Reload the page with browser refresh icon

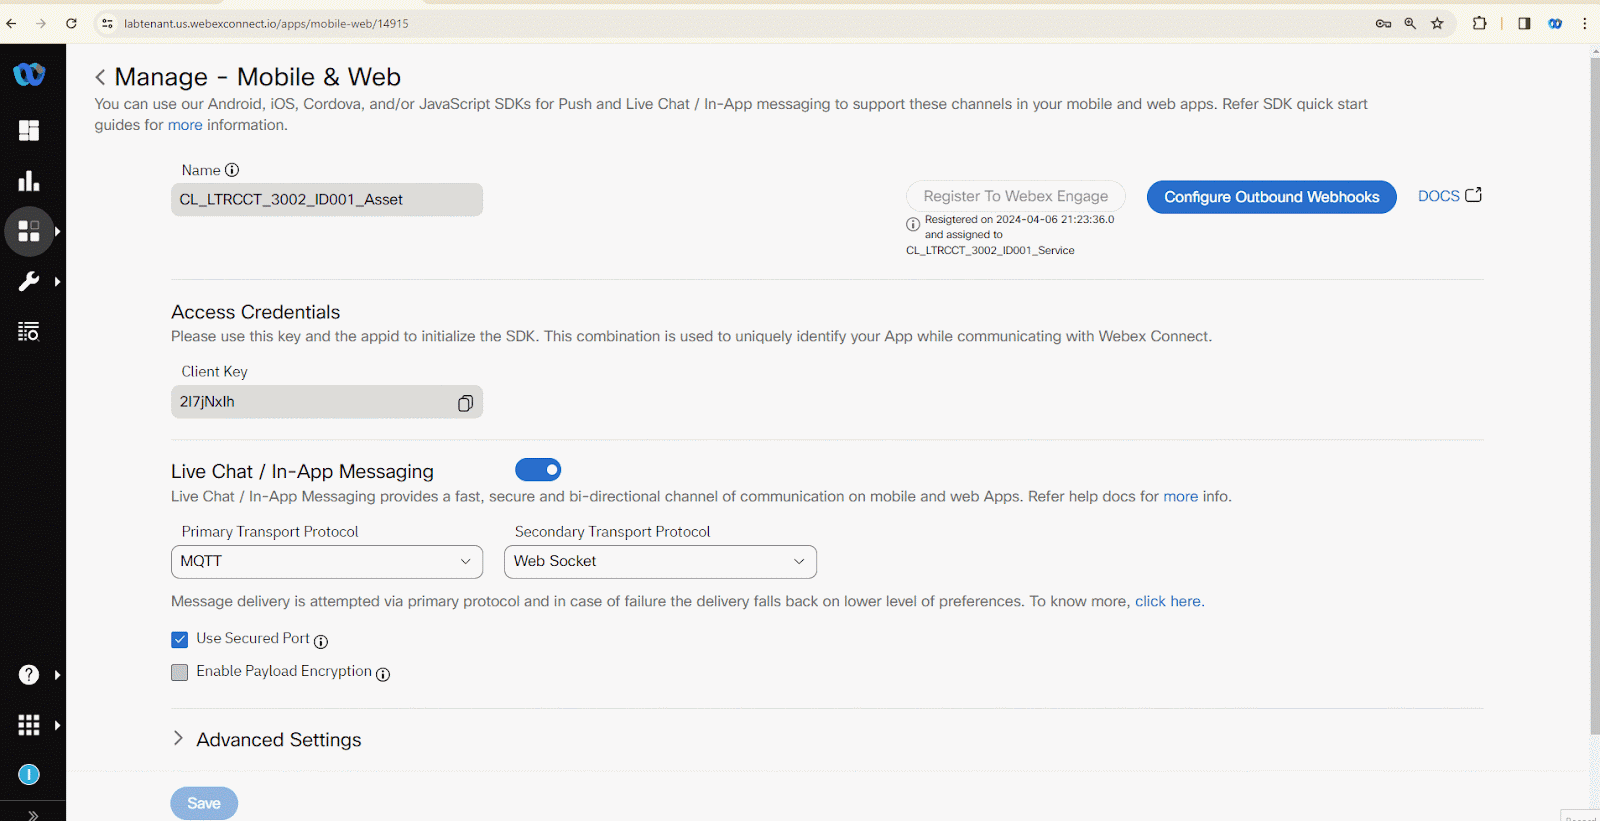tap(71, 23)
